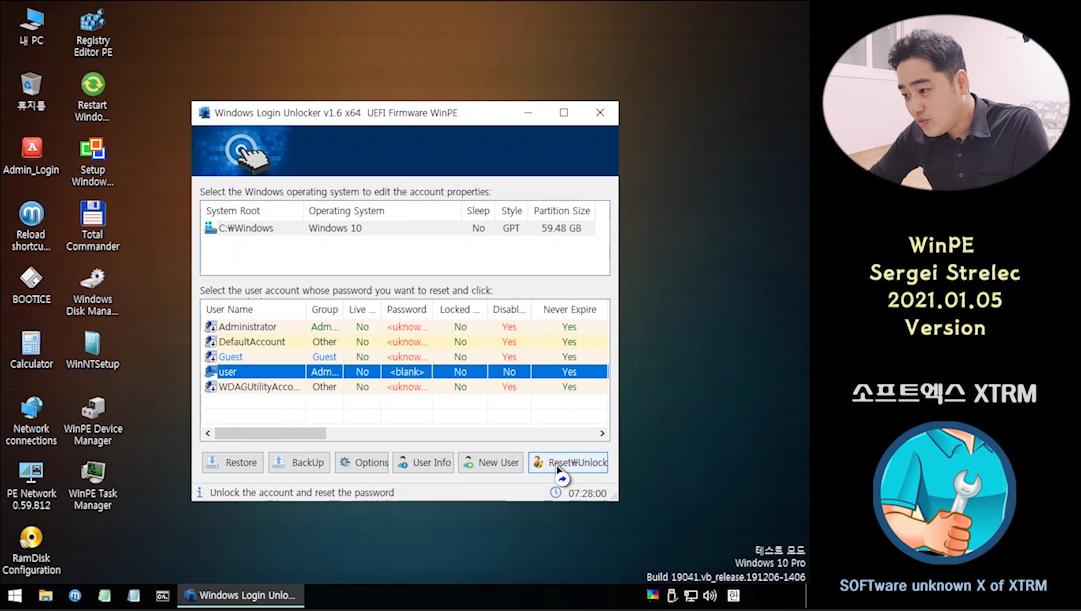1081x611 pixels.
Task: Click the Group column header
Action: pyautogui.click(x=324, y=310)
